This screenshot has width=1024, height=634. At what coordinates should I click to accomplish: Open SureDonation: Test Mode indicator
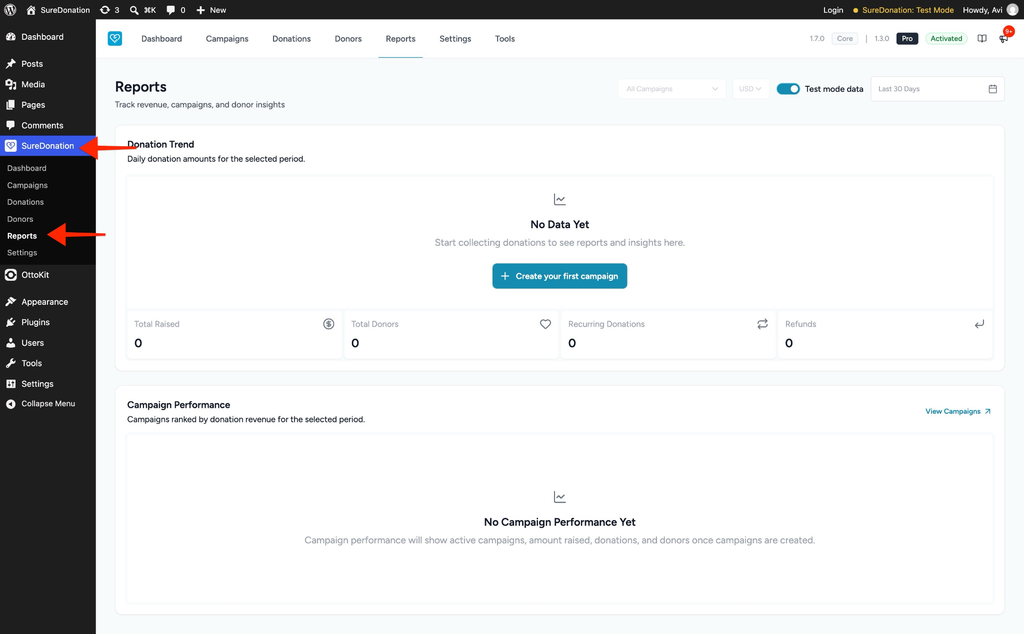coord(903,10)
